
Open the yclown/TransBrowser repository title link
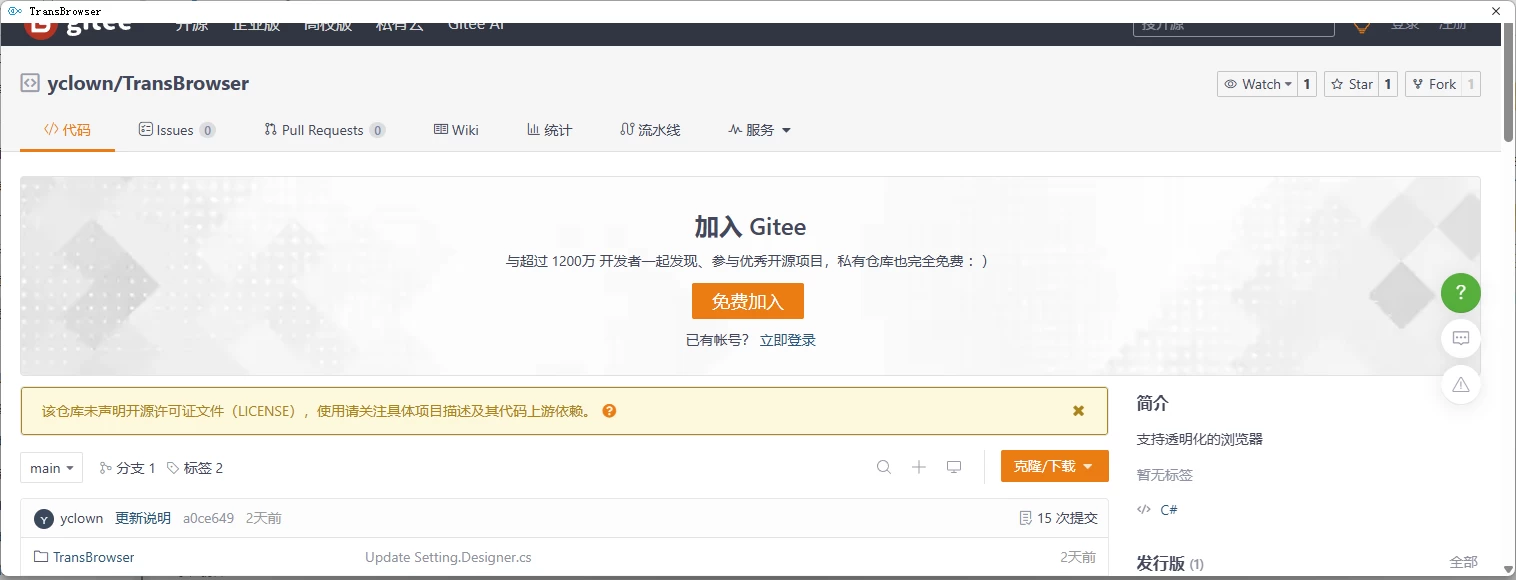148,83
